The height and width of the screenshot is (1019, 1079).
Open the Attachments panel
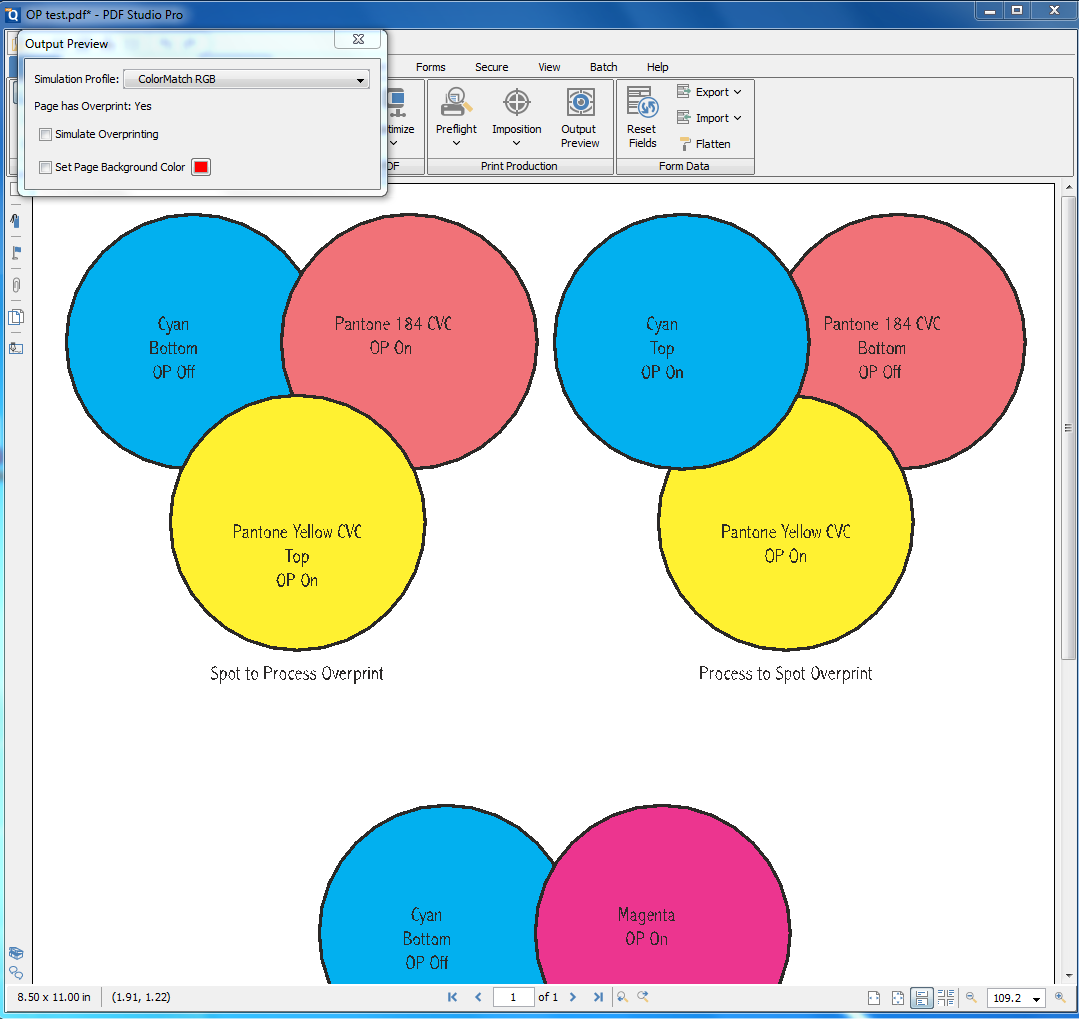click(15, 286)
